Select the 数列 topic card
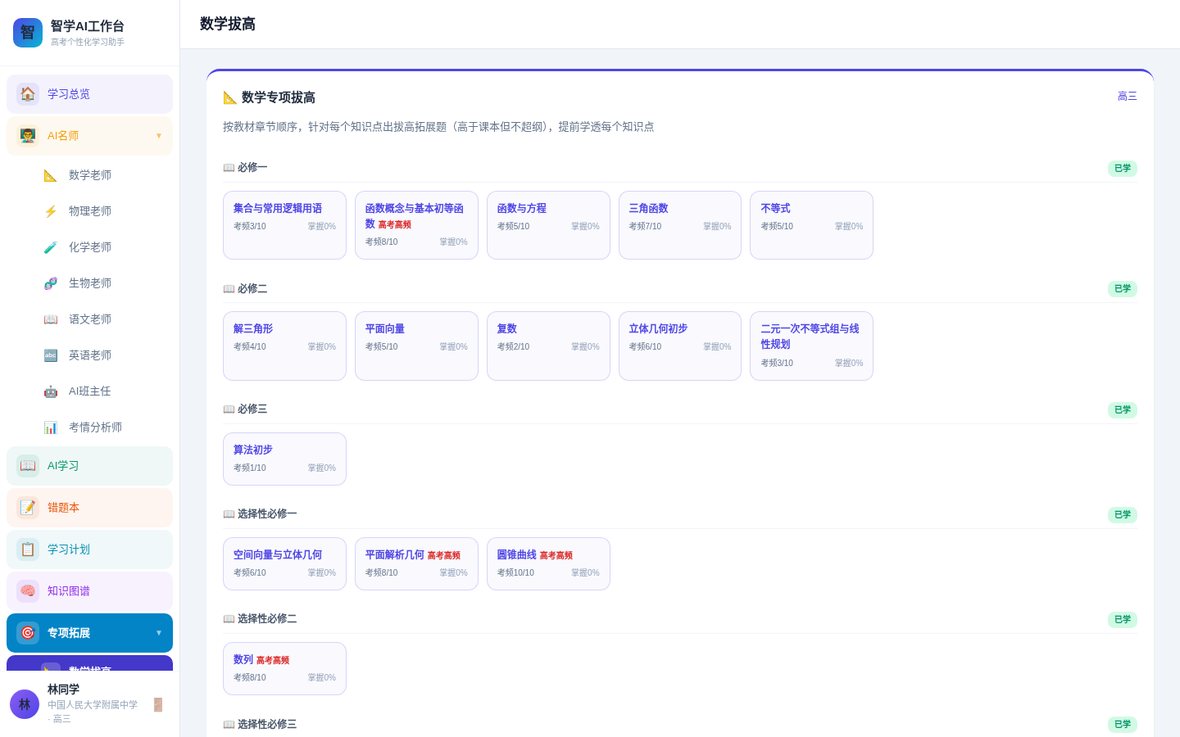 coord(284,668)
